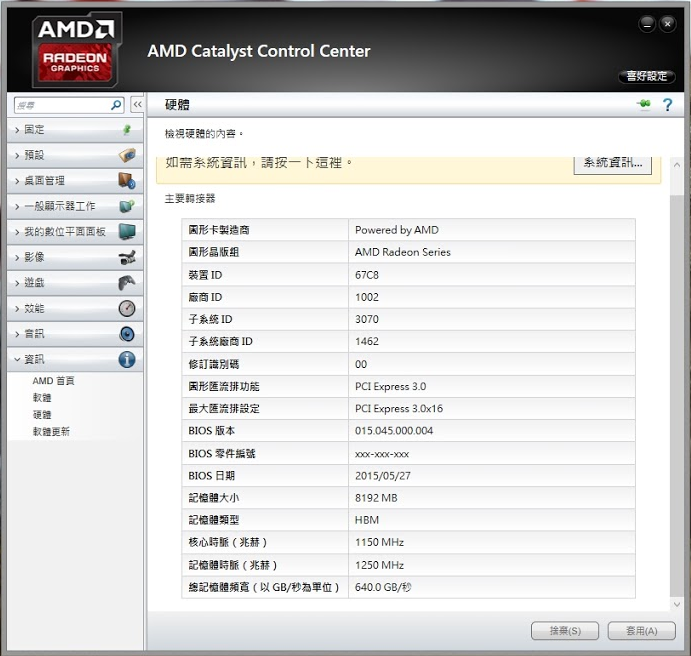This screenshot has width=691, height=656.
Task: Select the subsystem vendor ID '1462'
Action: [367, 341]
